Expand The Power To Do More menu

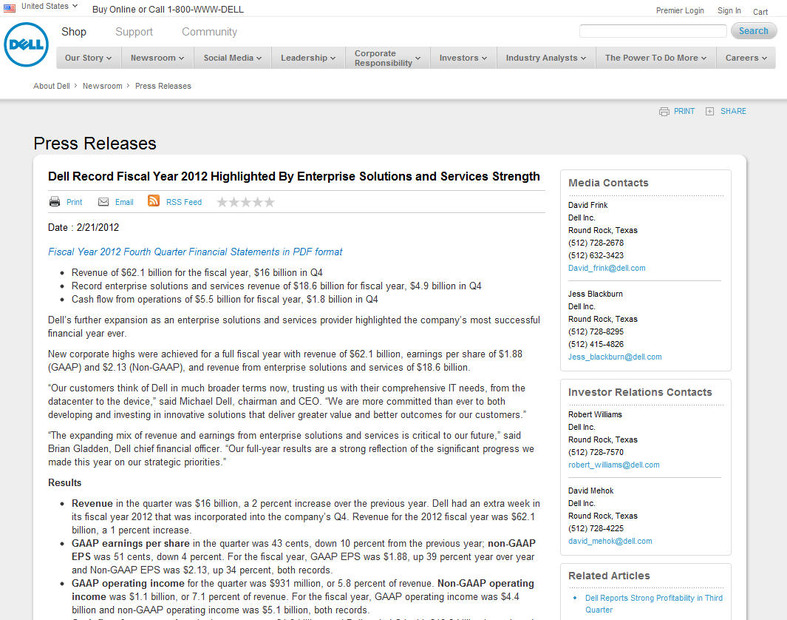click(x=655, y=58)
